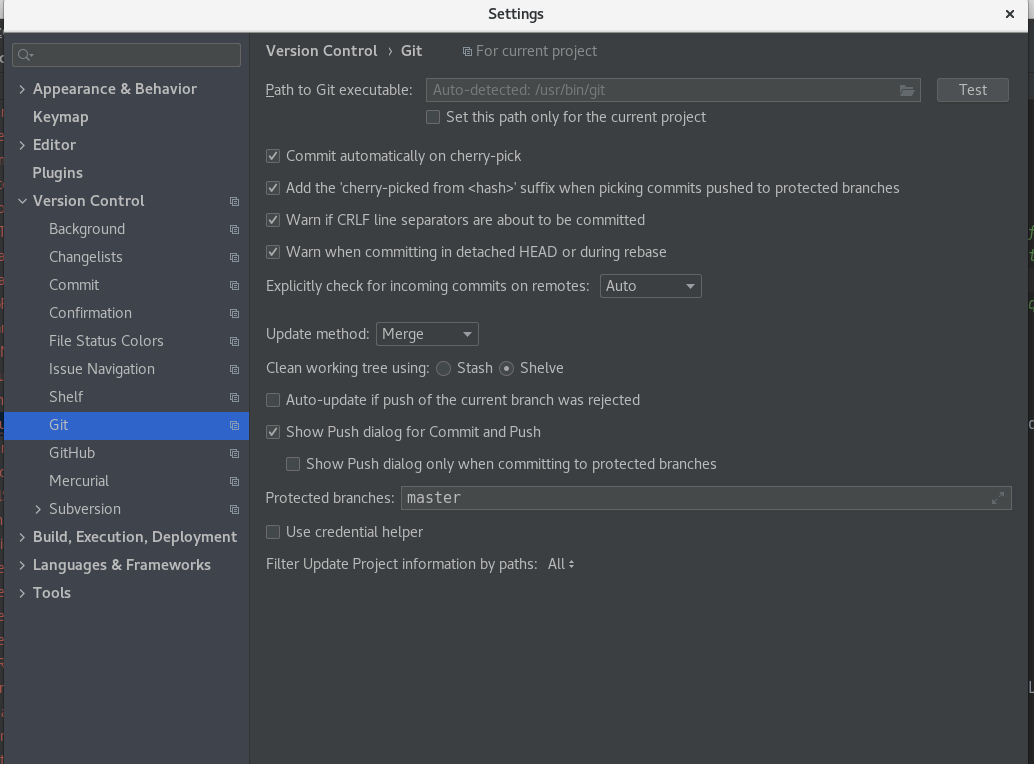Open the Plugins settings page
The width and height of the screenshot is (1034, 764).
click(57, 172)
